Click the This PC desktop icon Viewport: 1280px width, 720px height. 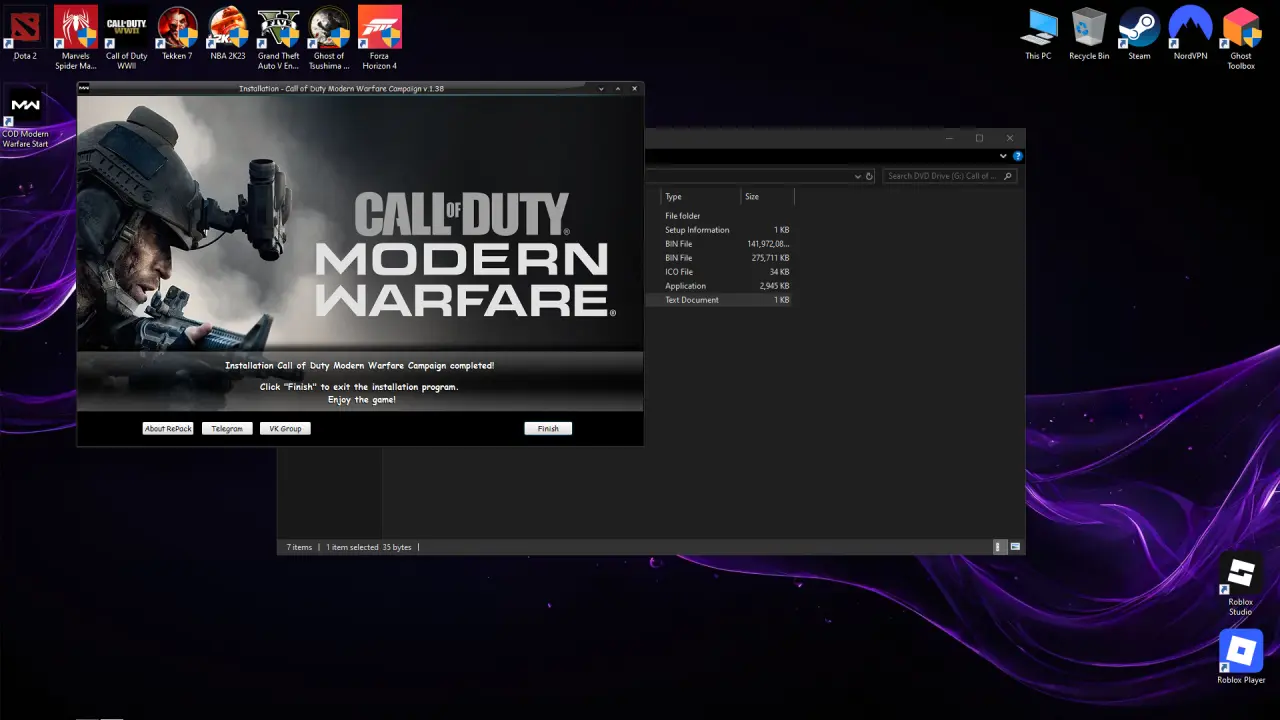1038,34
